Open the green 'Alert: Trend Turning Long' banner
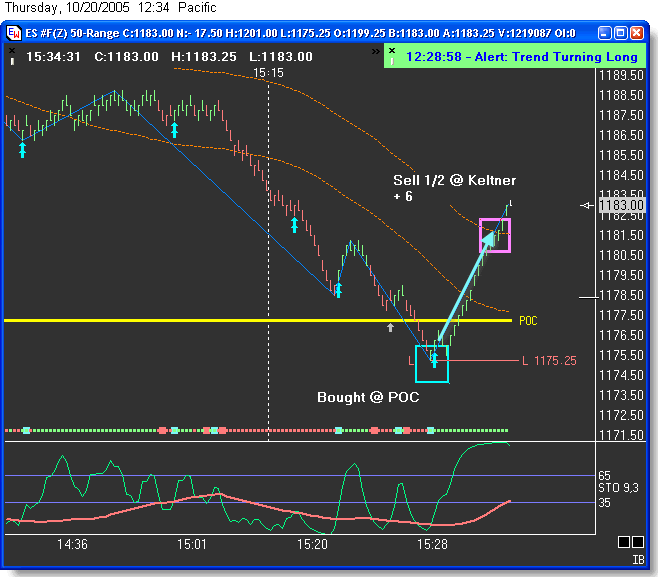This screenshot has width=658, height=577. [511, 57]
